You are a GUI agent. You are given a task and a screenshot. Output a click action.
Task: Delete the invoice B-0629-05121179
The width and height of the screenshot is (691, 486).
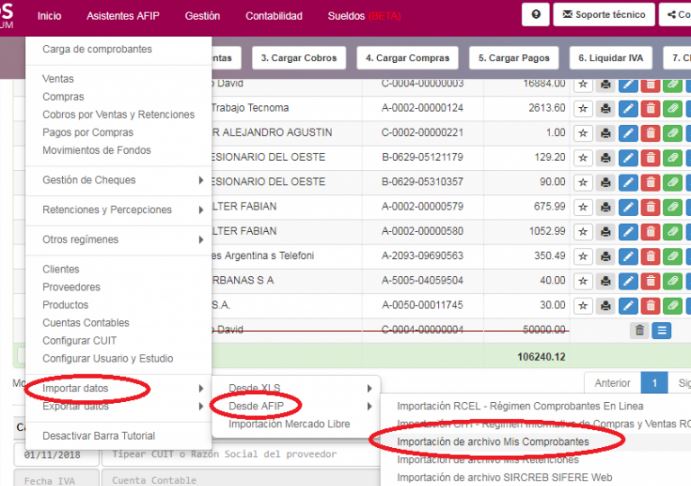coord(650,157)
